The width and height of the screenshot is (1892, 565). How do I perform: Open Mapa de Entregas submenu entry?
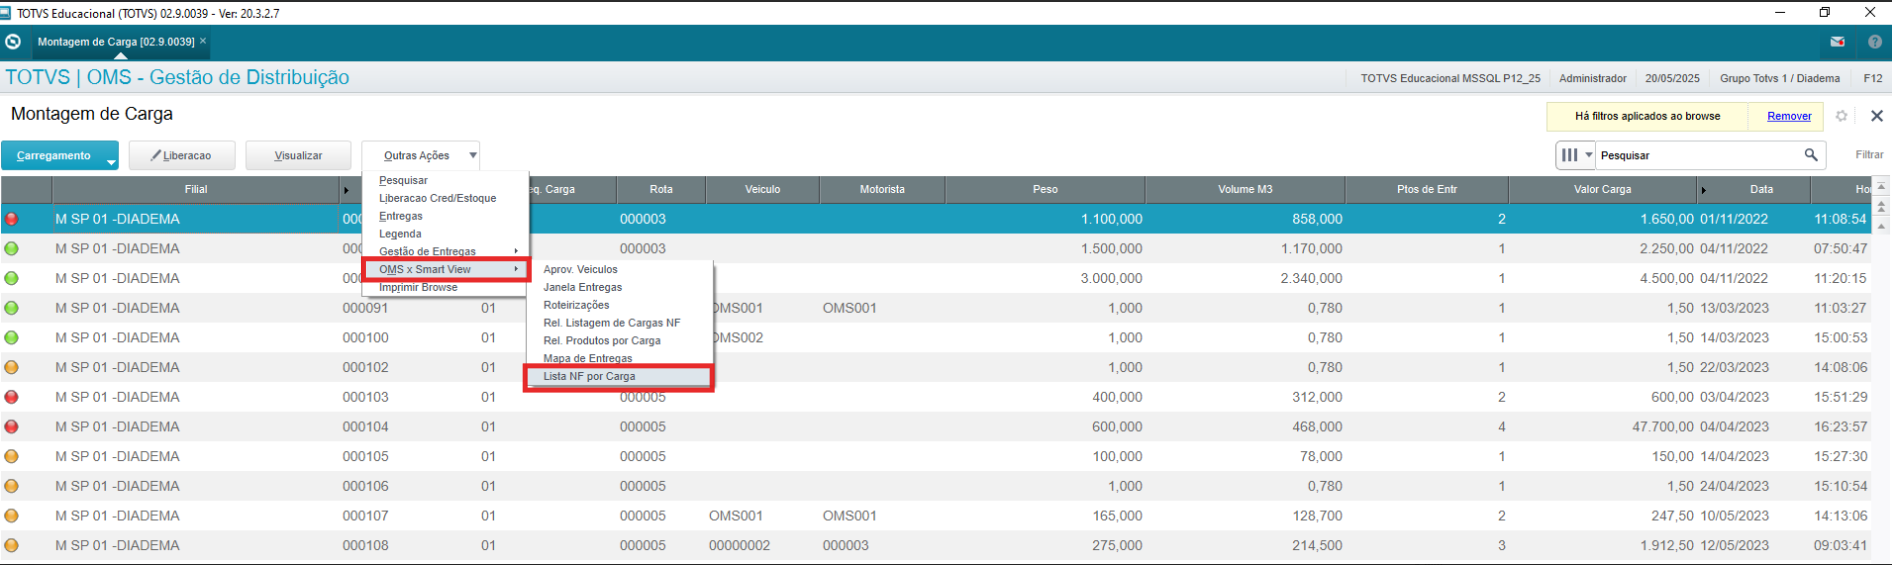click(x=587, y=358)
